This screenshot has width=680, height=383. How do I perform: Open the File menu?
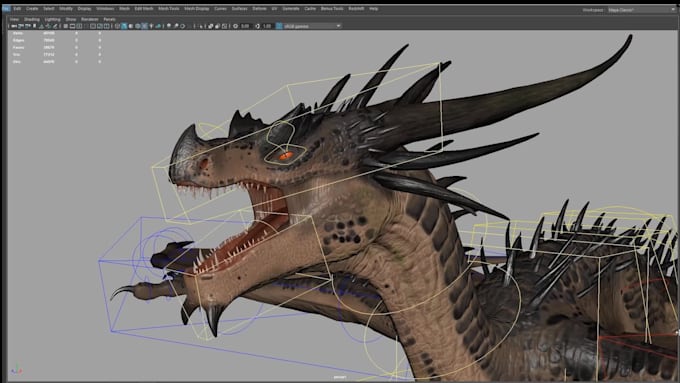(x=6, y=9)
